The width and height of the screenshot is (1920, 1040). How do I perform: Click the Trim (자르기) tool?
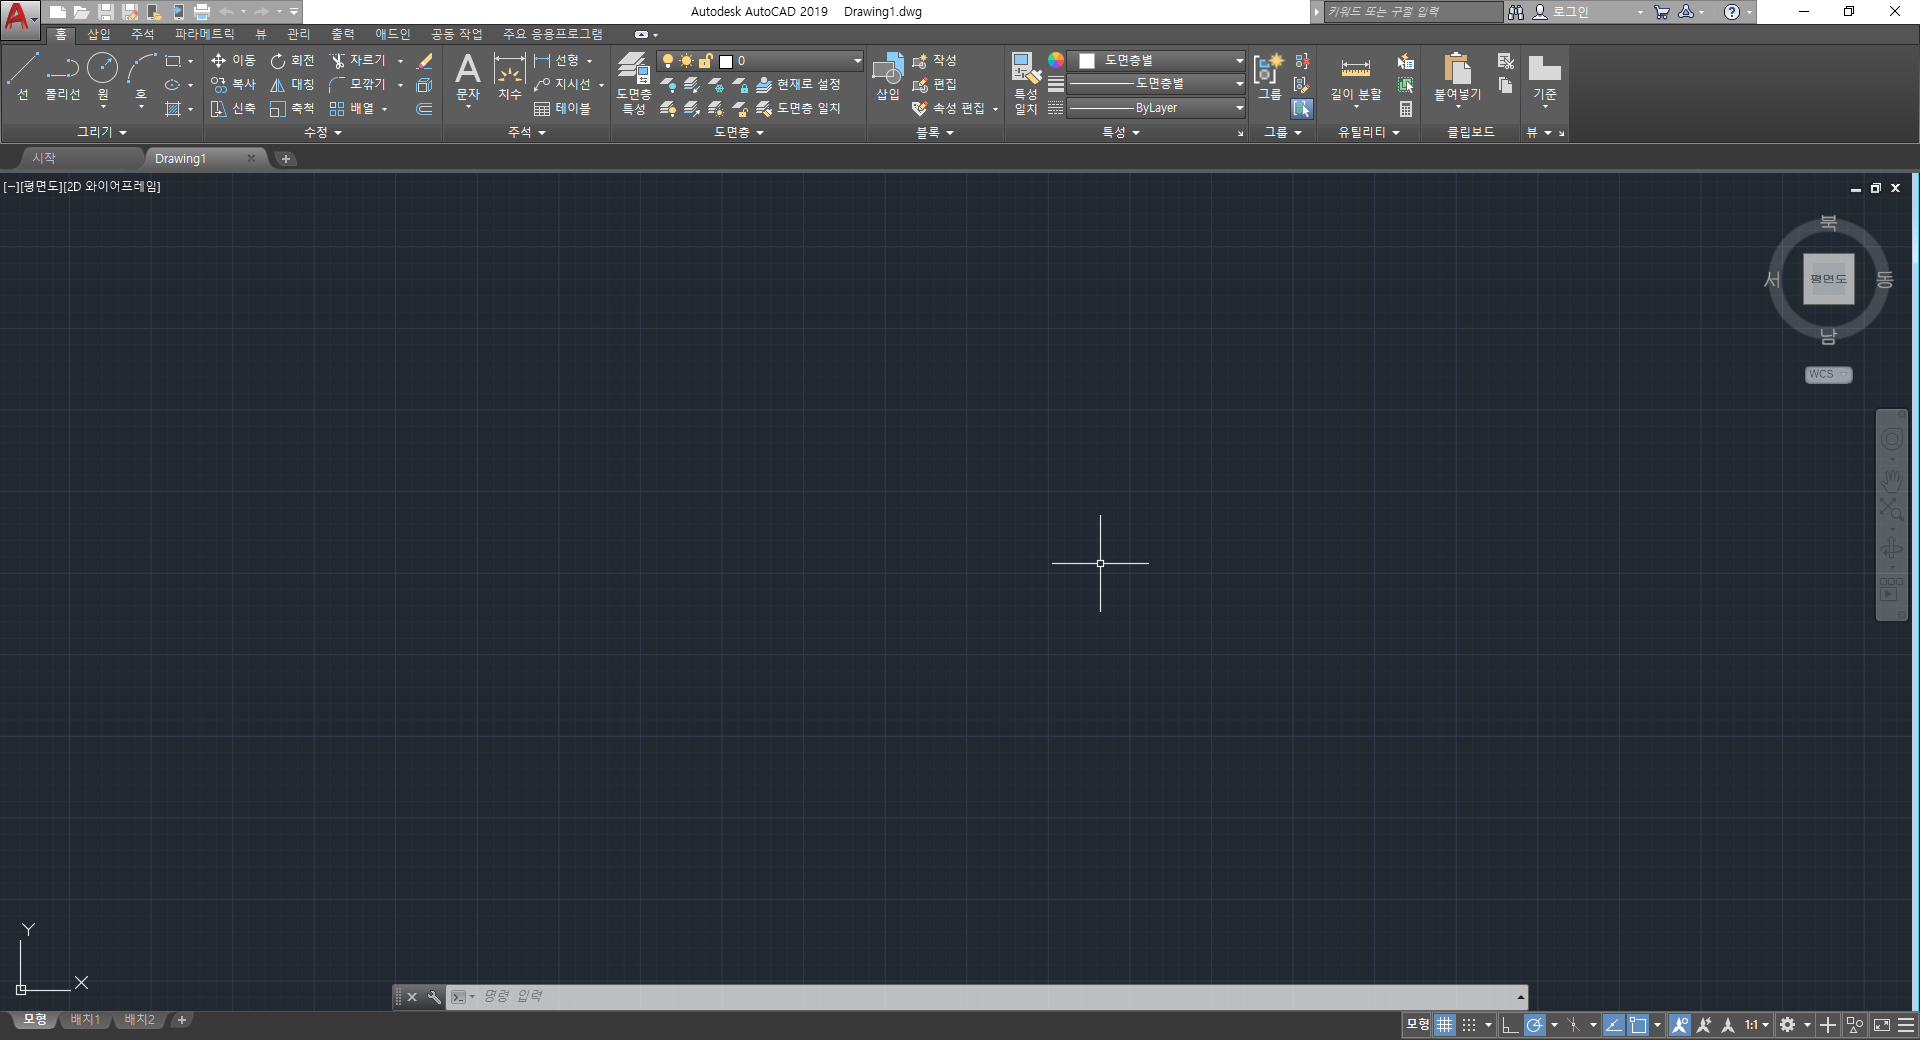tap(358, 61)
